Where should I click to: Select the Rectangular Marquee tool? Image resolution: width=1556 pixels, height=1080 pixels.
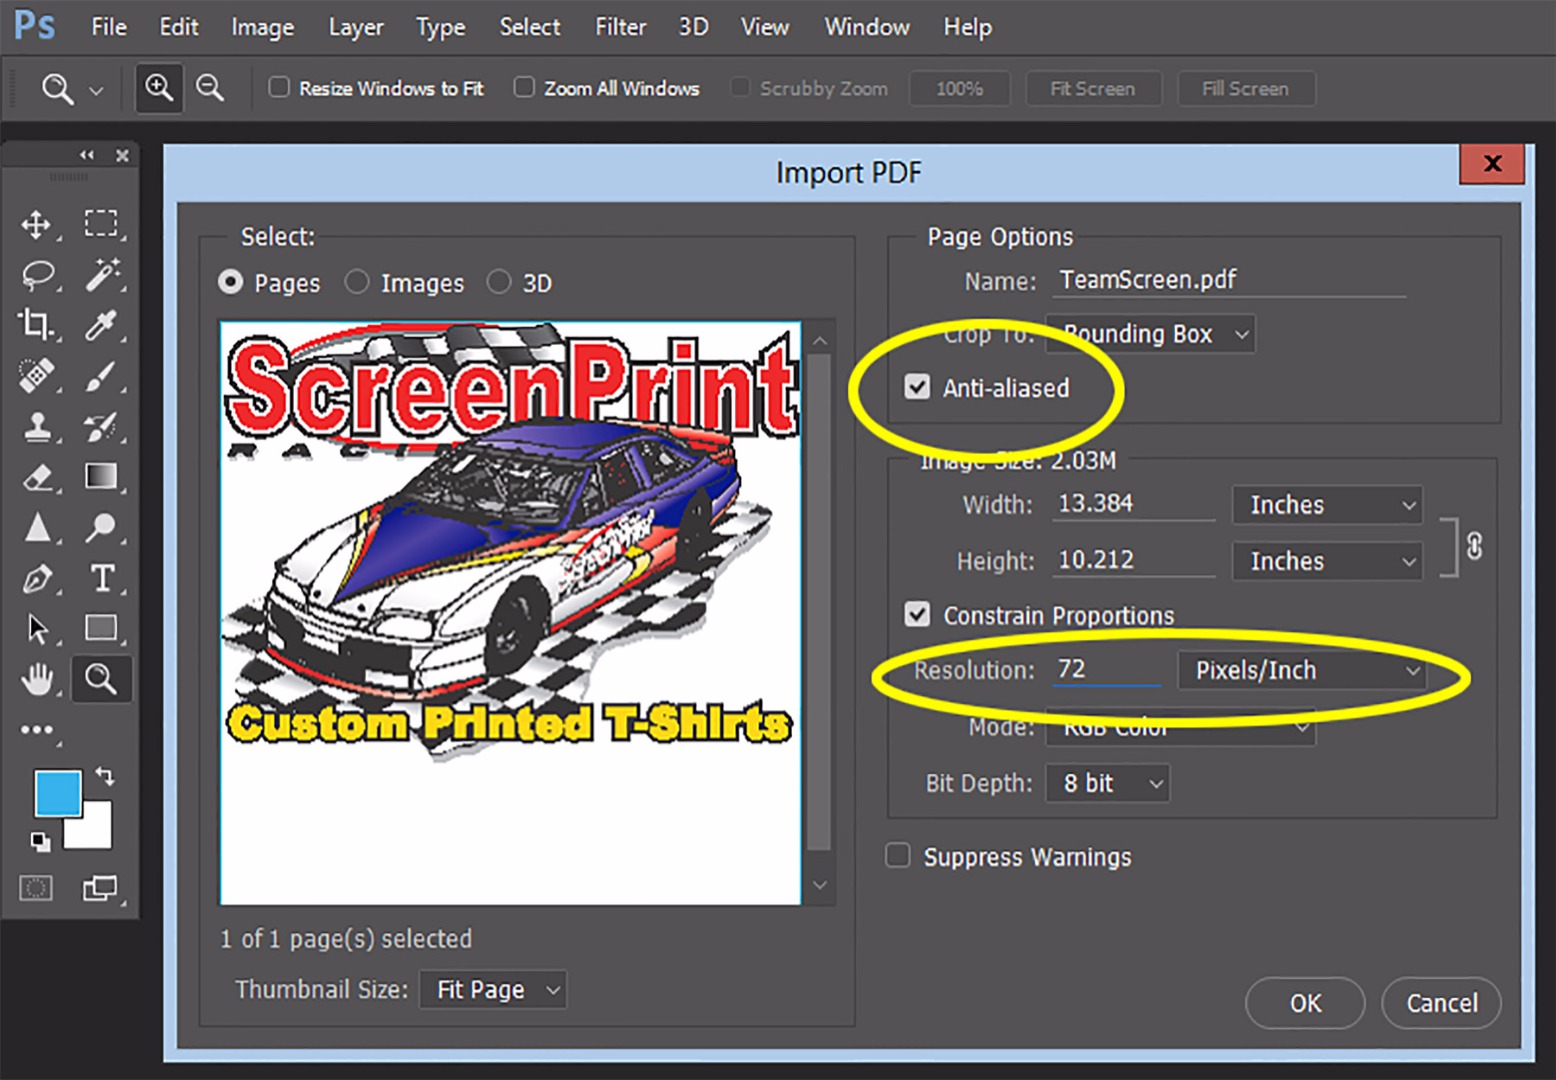pos(101,223)
